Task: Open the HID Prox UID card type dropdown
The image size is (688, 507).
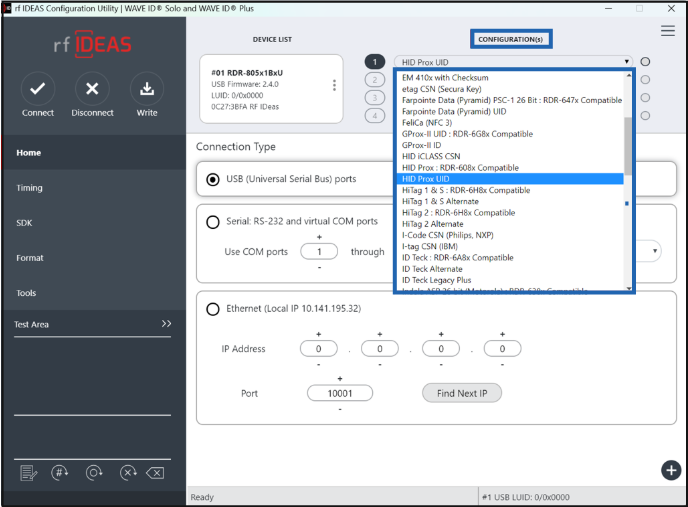Action: click(513, 62)
